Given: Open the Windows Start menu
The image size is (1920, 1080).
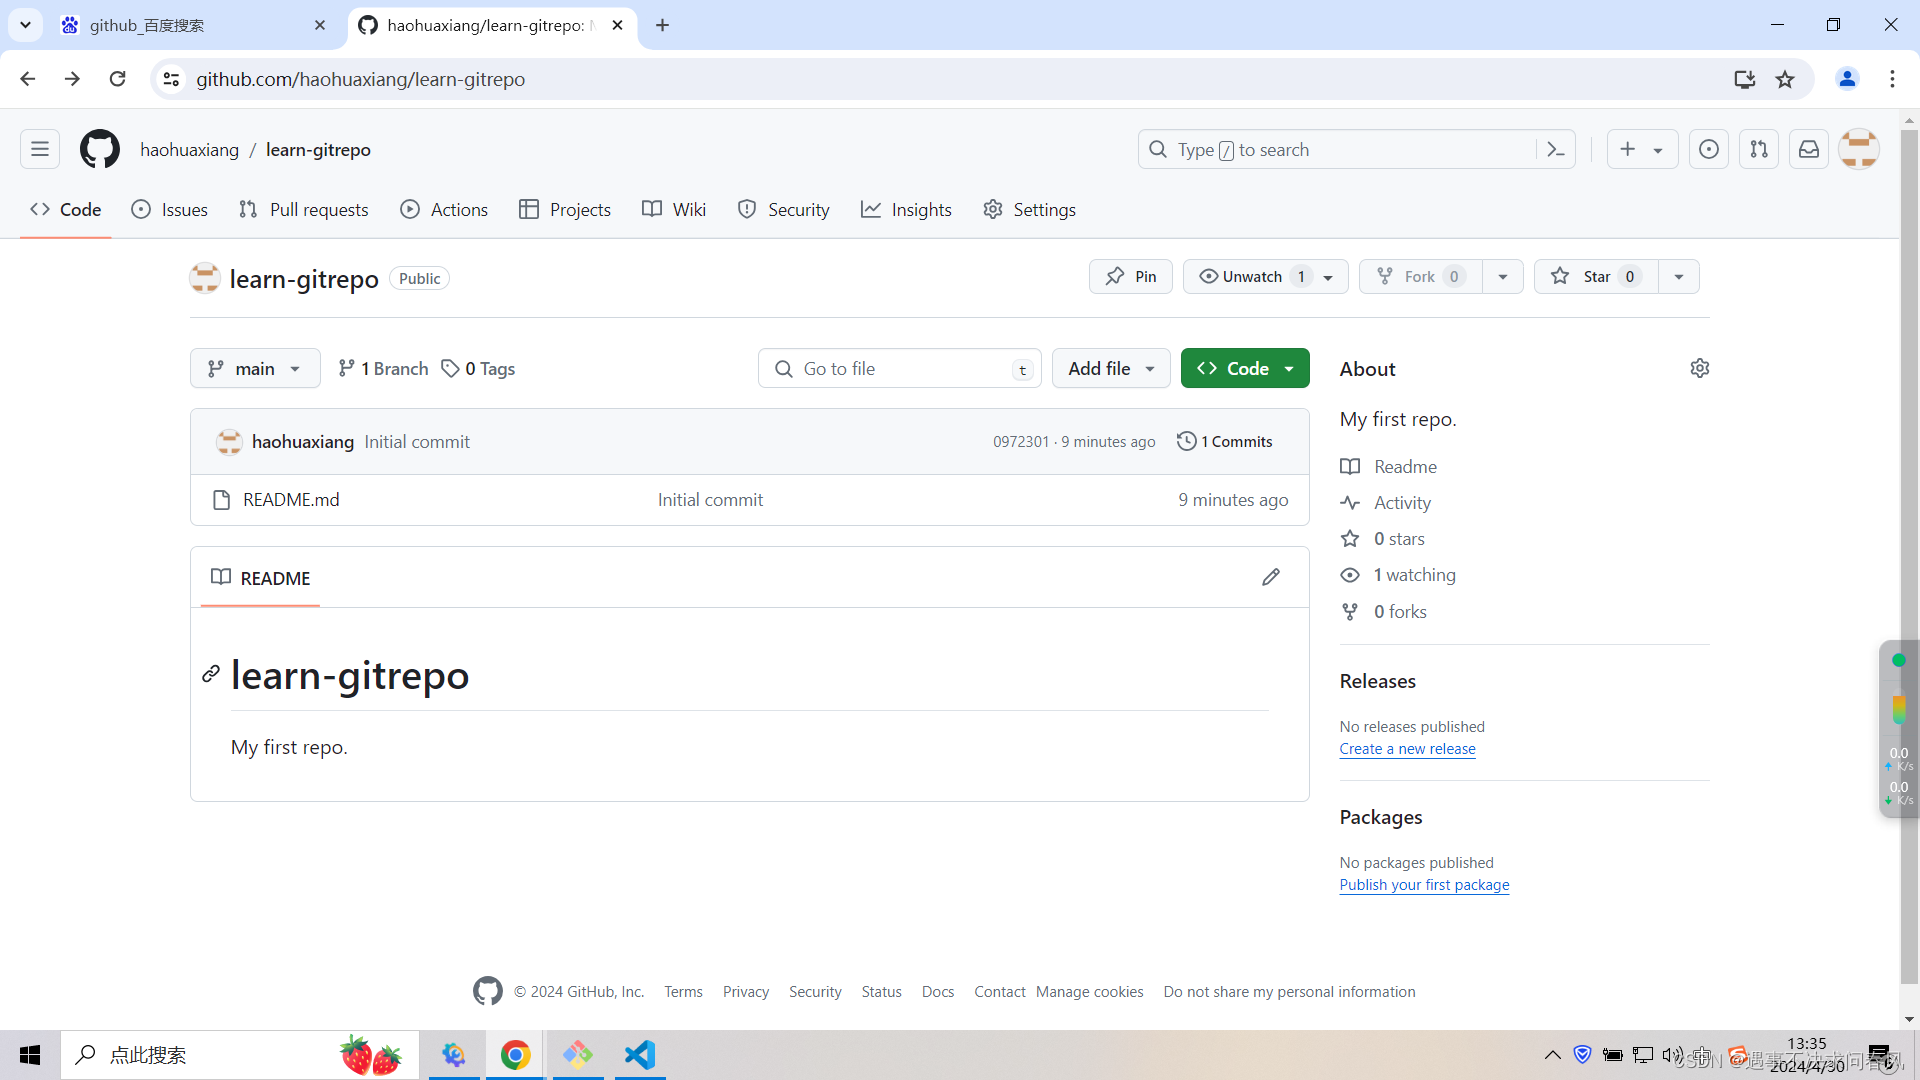Looking at the screenshot, I should (30, 1055).
